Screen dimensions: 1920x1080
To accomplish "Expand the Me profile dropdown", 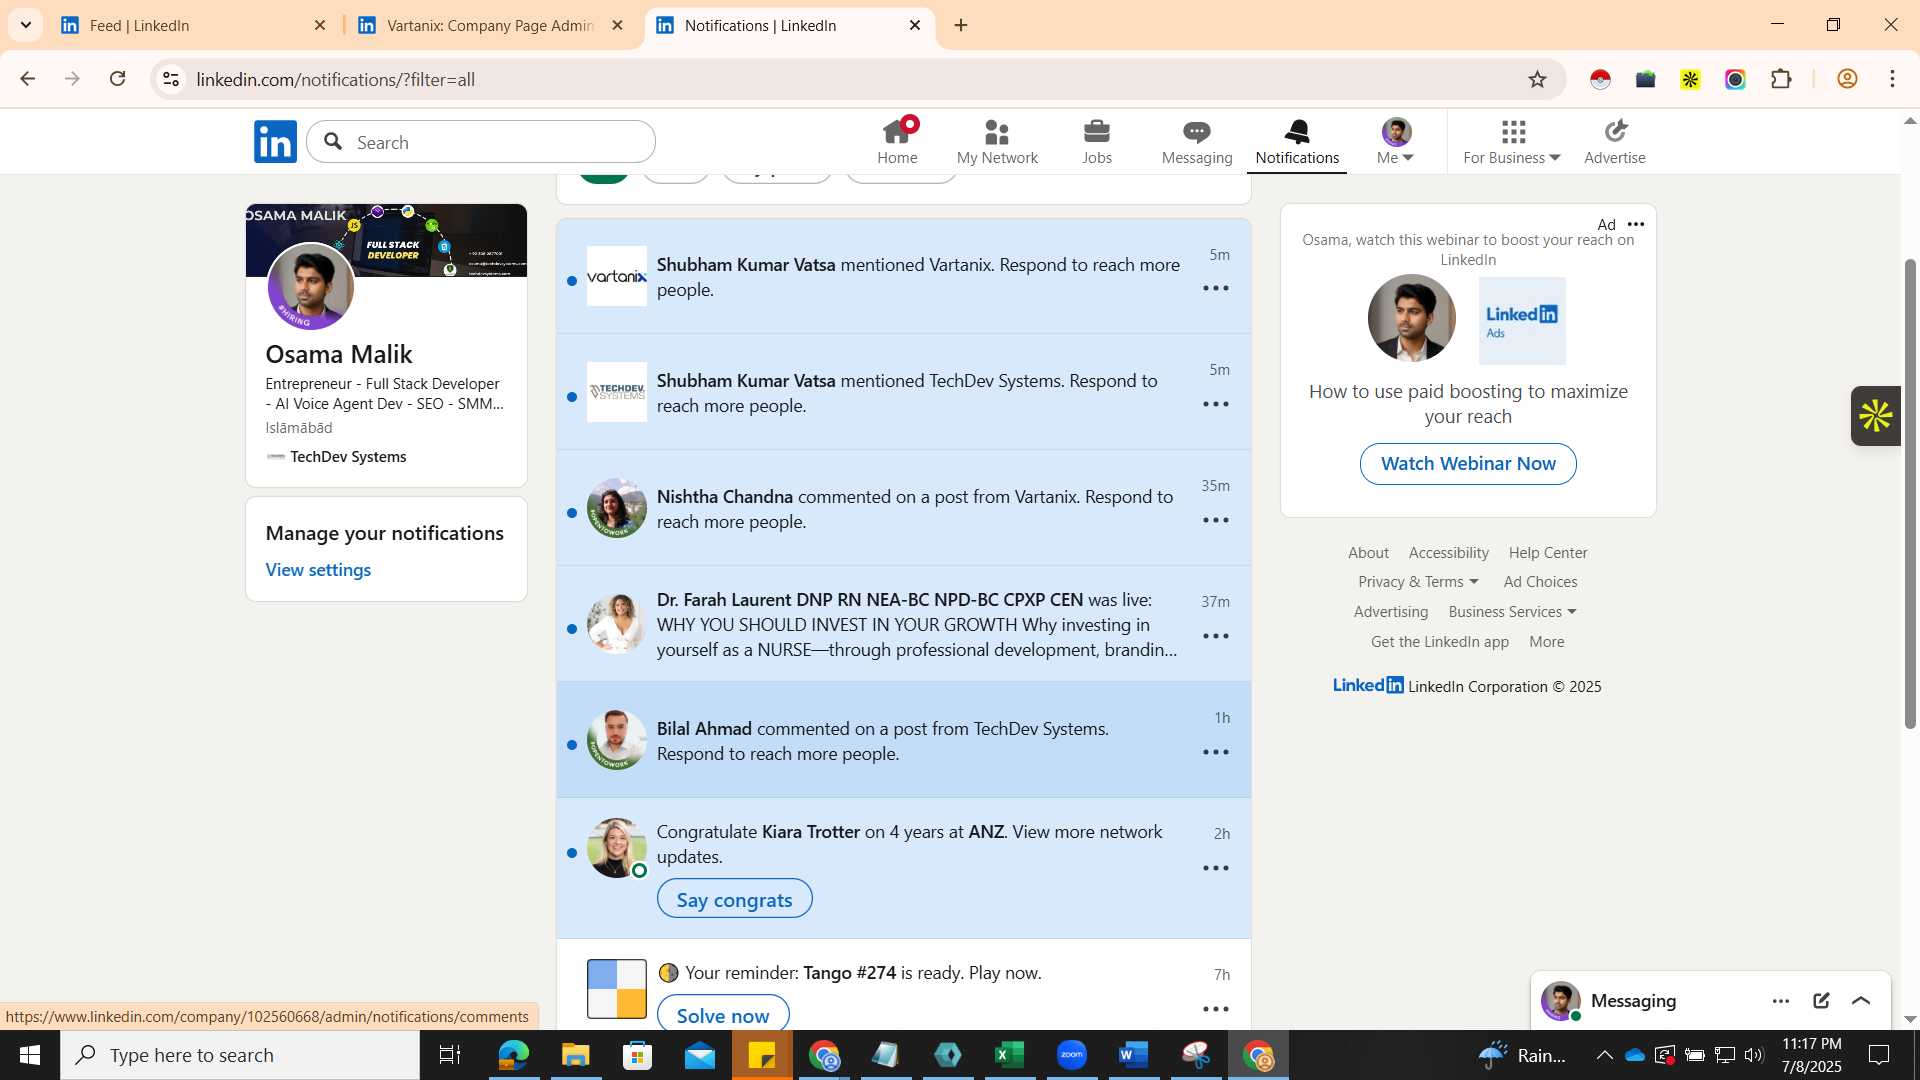I will coord(1396,141).
